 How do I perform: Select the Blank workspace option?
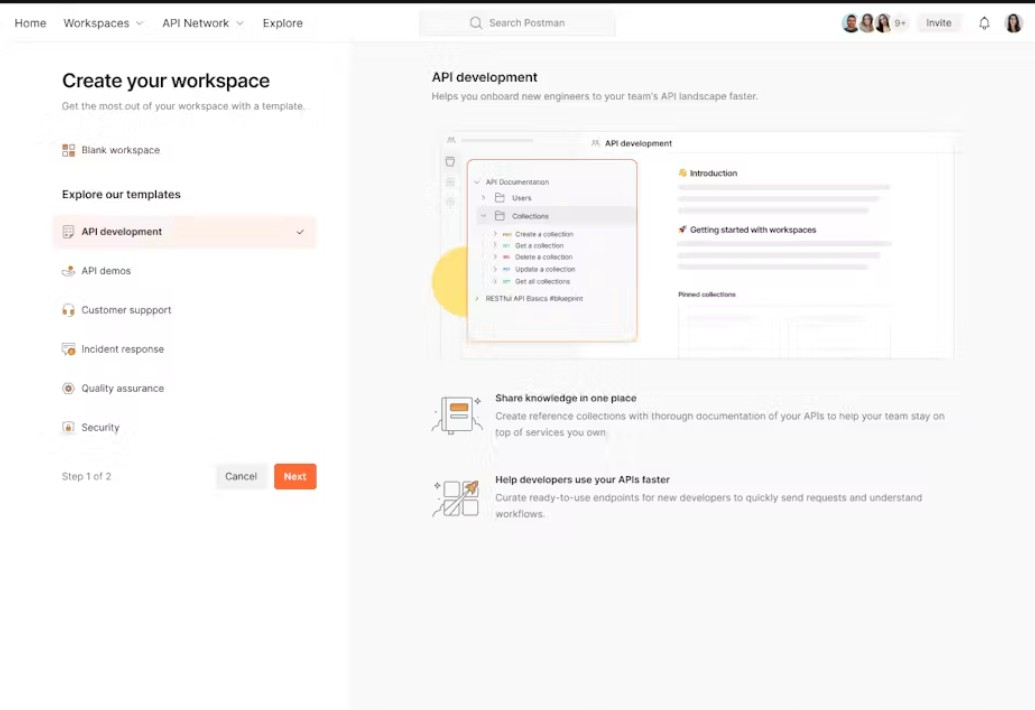(184, 150)
